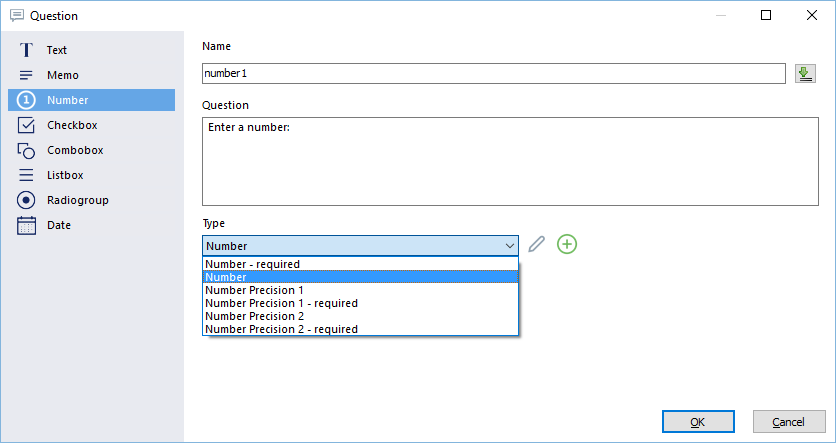Click into the Name input field
Screen dimensions: 836x443
pos(494,74)
